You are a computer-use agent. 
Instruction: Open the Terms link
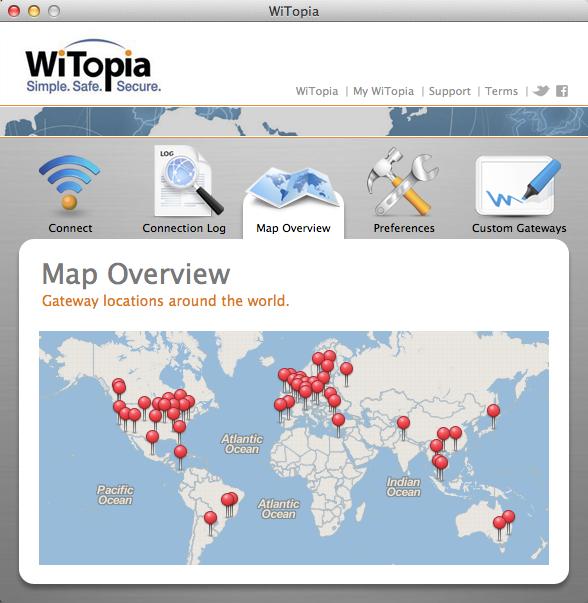pos(501,91)
